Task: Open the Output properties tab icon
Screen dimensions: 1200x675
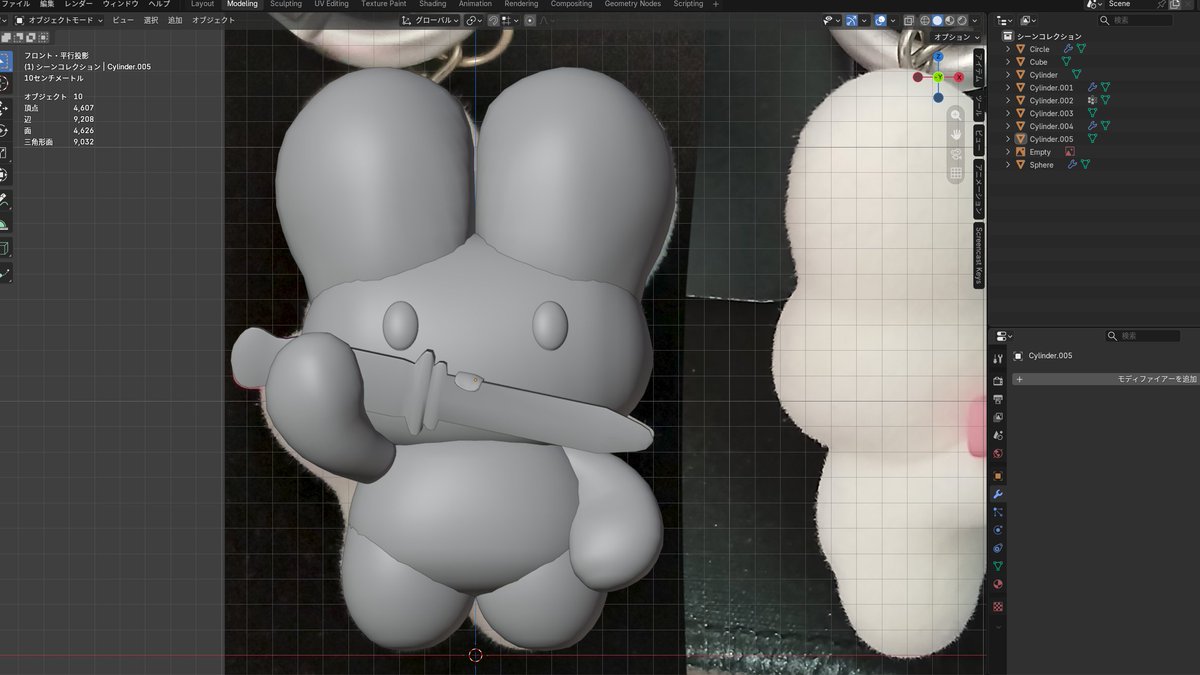Action: 997,399
